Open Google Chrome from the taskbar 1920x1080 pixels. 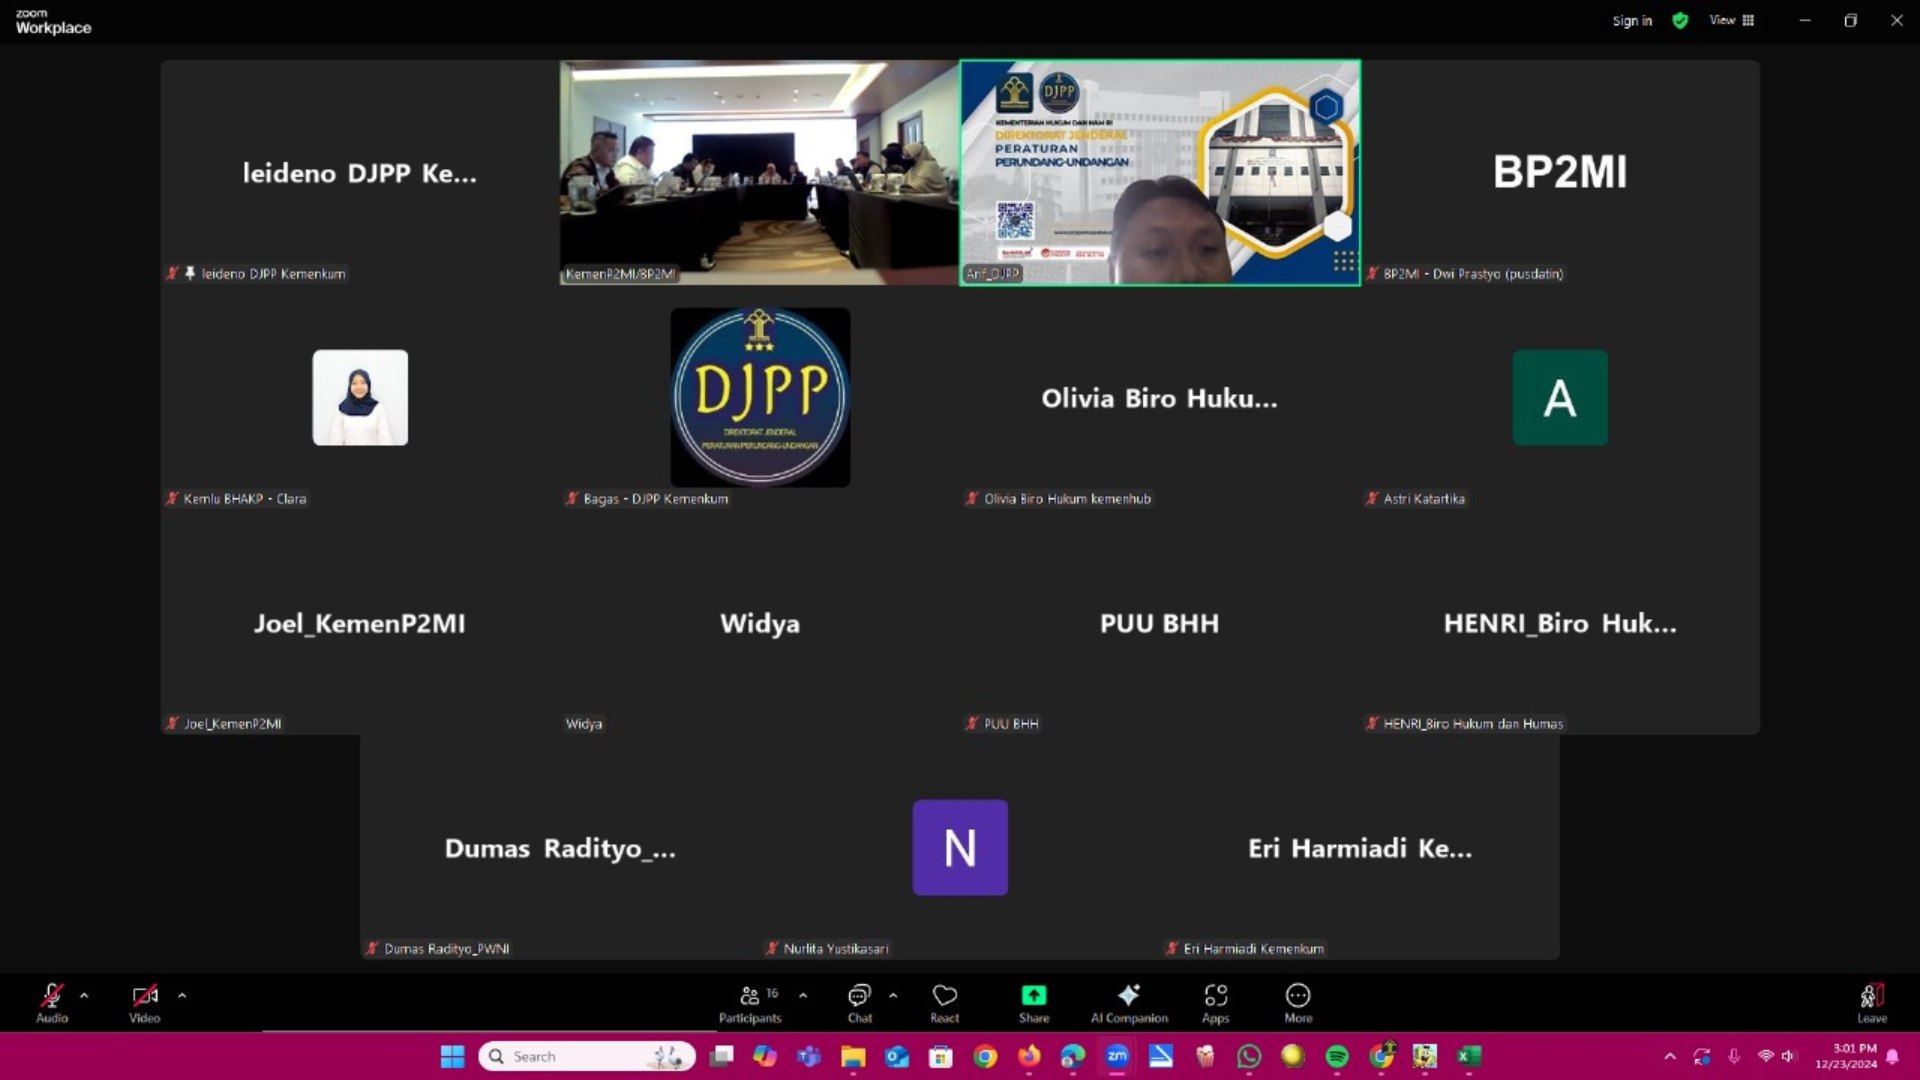coord(985,1056)
